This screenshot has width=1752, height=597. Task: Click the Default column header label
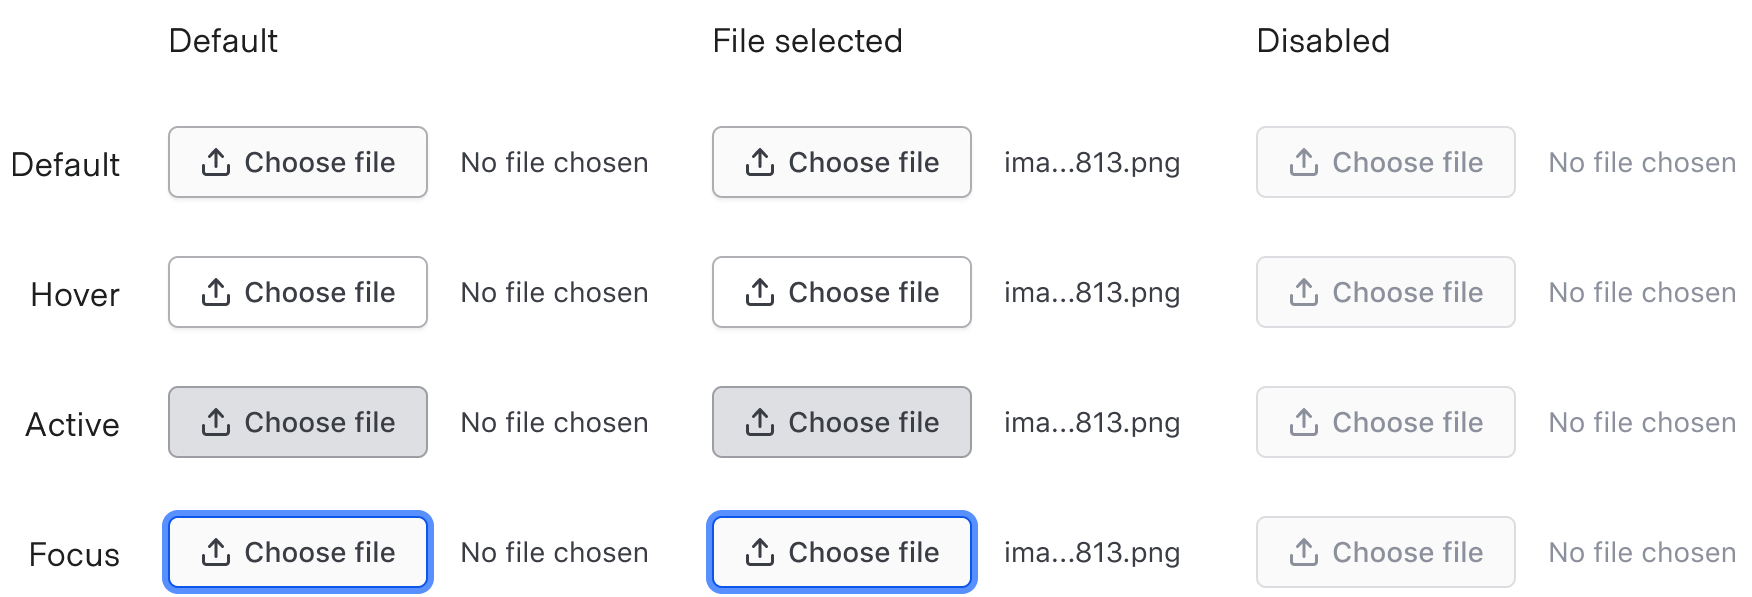coord(224,40)
